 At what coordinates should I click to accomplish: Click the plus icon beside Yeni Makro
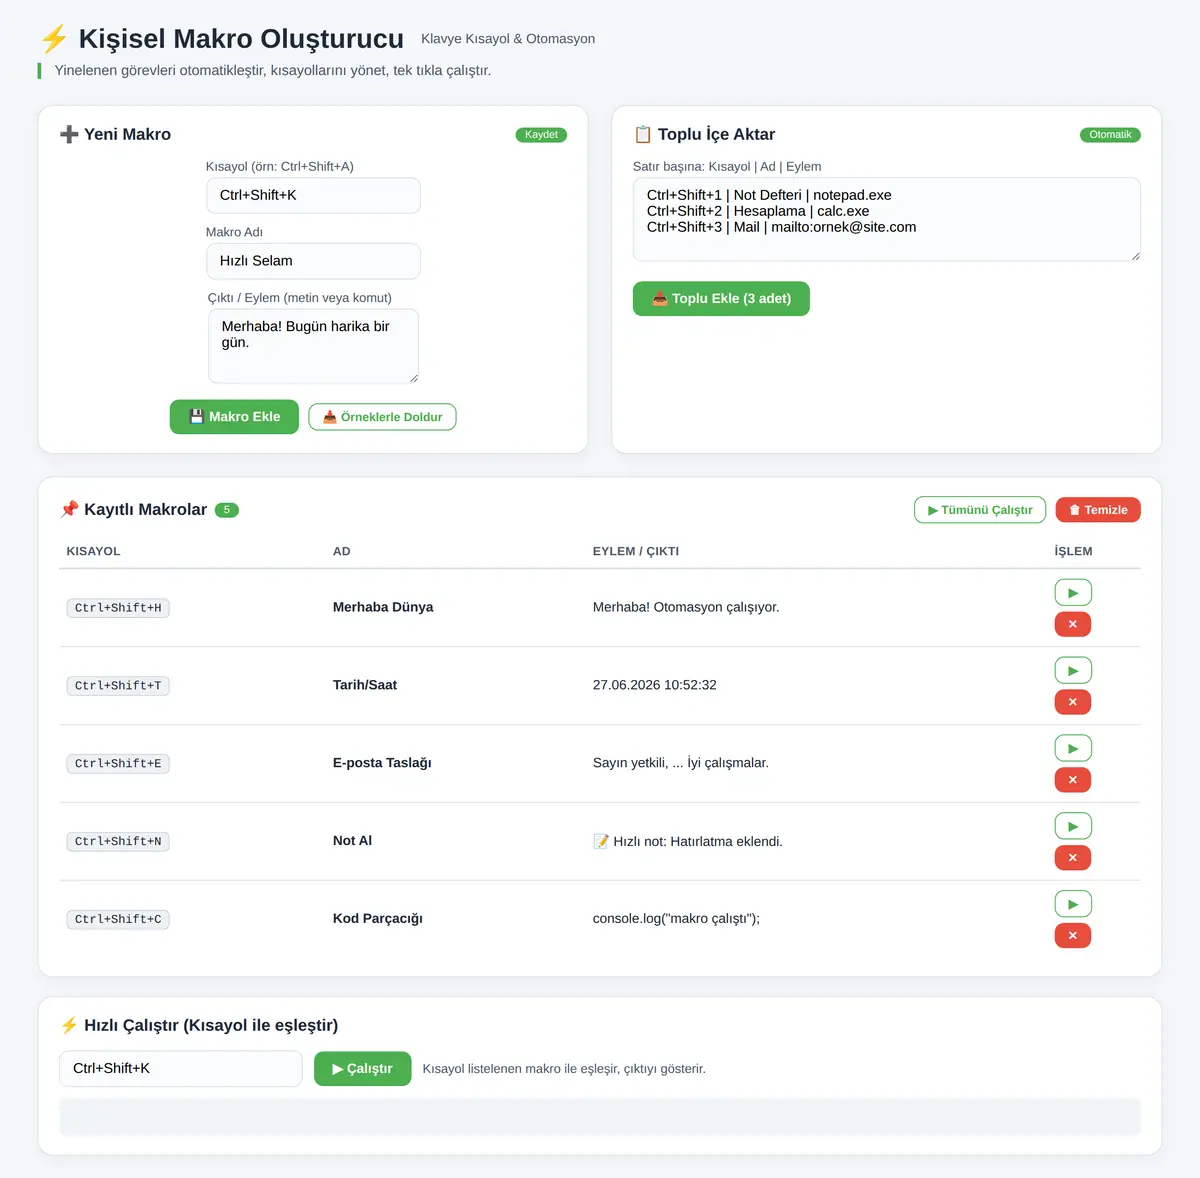69,135
